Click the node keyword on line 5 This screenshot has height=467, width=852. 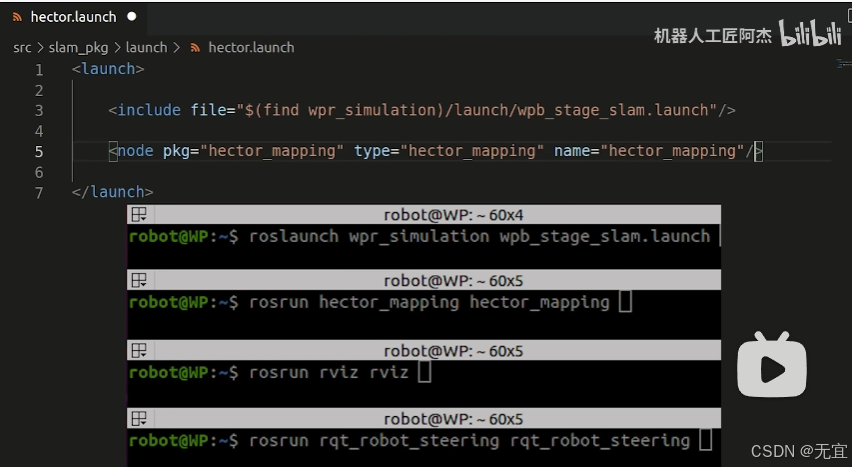pyautogui.click(x=135, y=151)
